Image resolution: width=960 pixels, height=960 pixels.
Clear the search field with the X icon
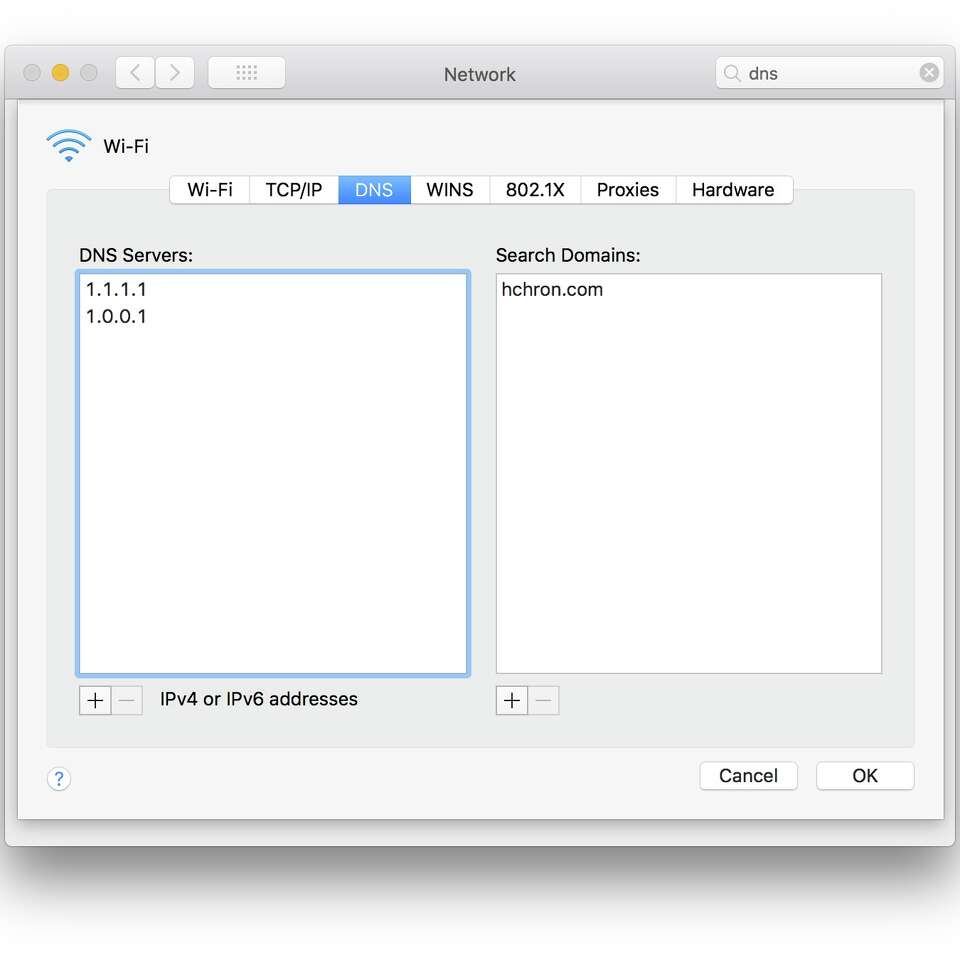929,72
